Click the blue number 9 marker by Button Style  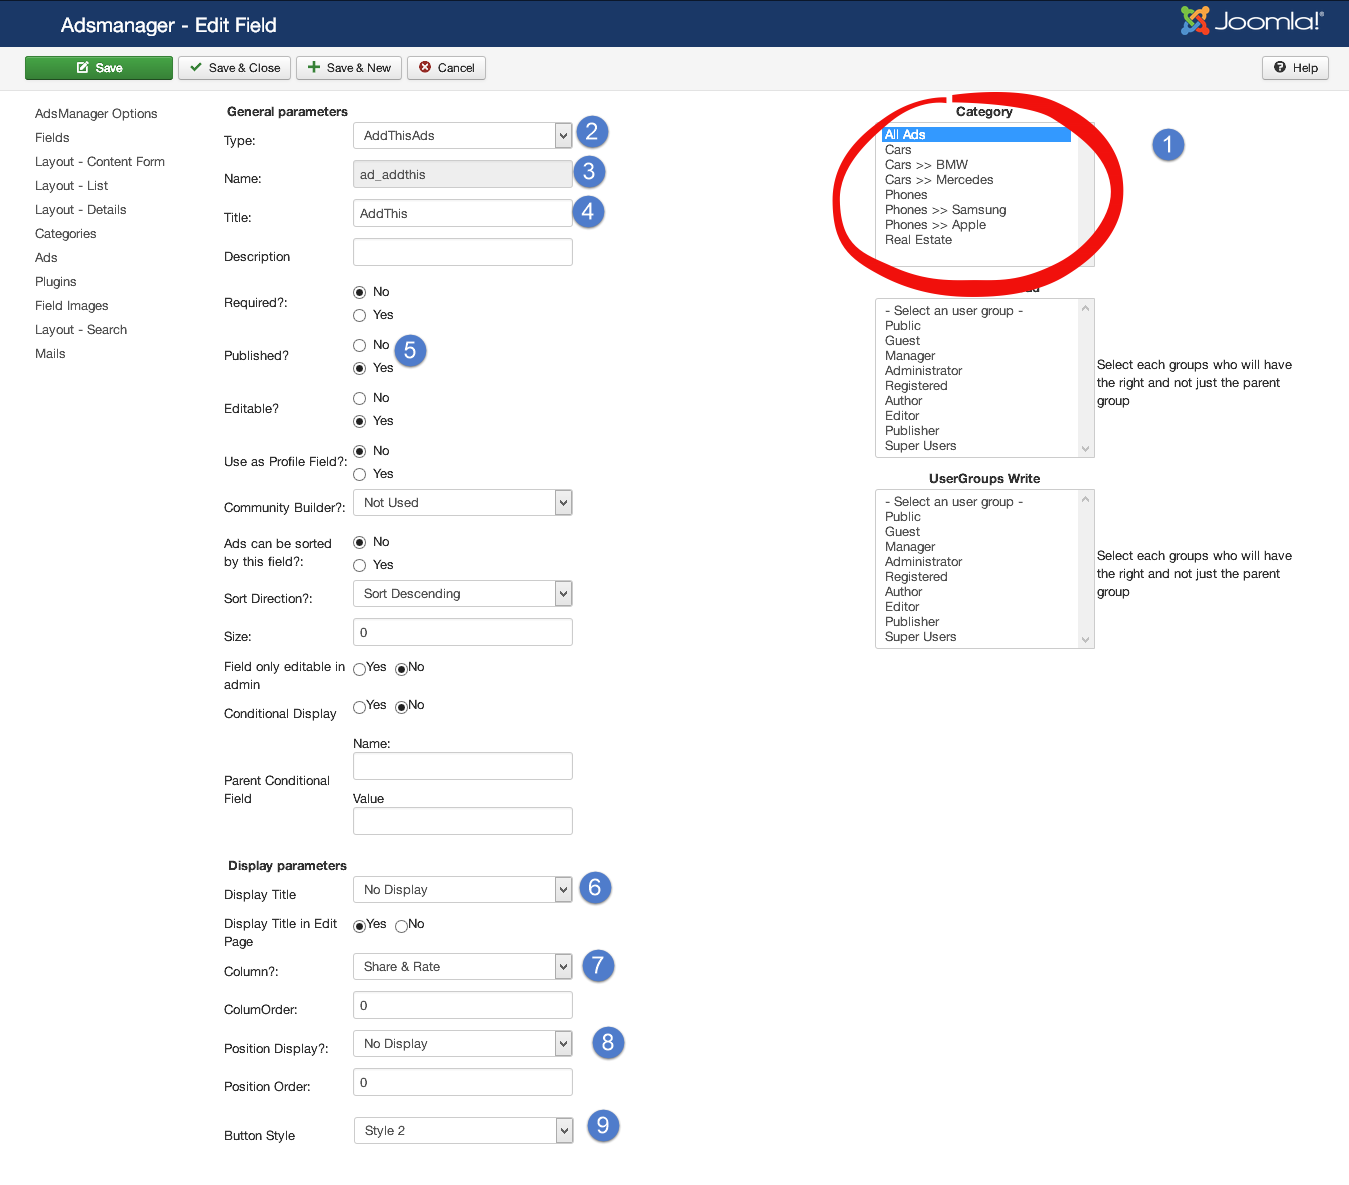(x=602, y=1126)
